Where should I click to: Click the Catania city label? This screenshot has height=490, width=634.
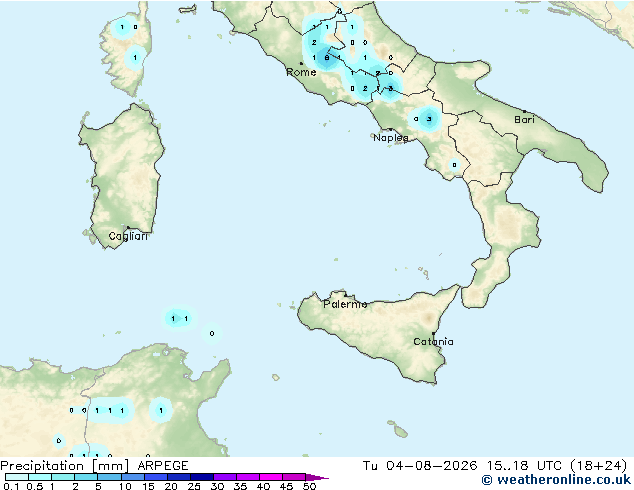(433, 342)
